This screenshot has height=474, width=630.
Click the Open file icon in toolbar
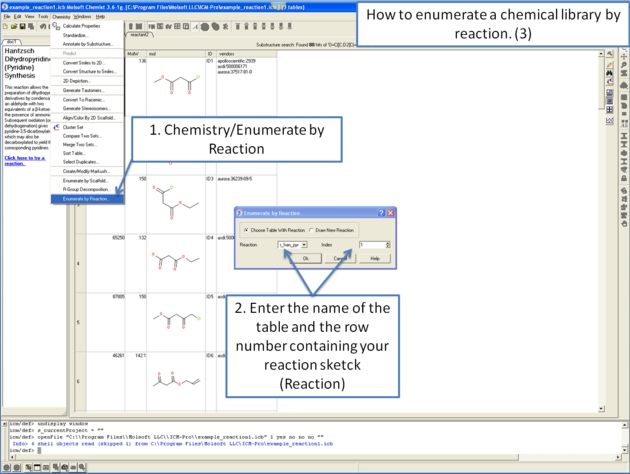15,26
